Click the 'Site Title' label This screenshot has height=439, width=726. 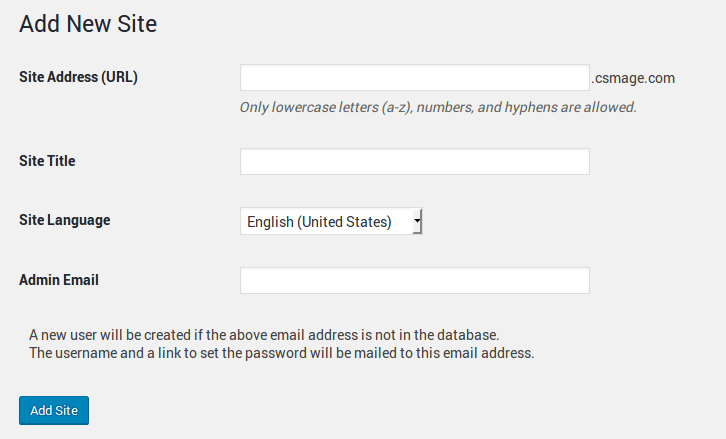(x=47, y=161)
